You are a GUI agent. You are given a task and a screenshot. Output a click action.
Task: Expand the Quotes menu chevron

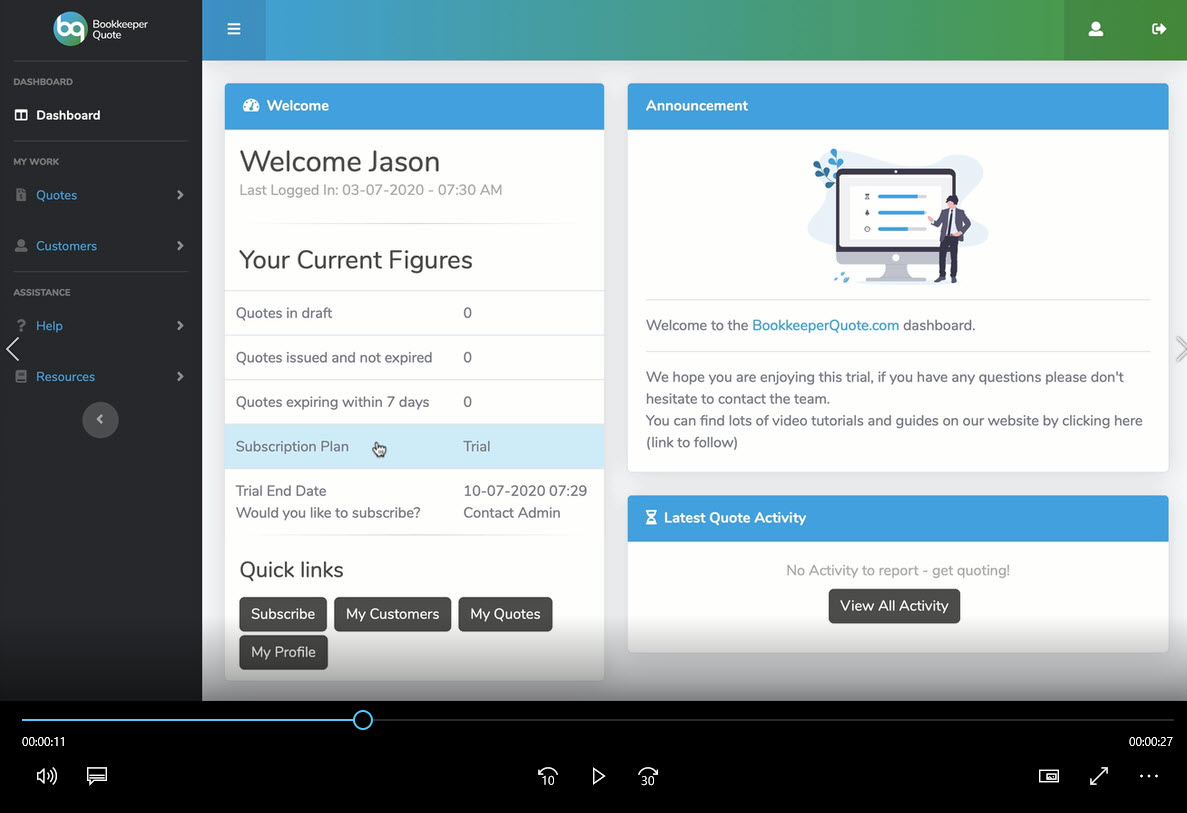(180, 196)
